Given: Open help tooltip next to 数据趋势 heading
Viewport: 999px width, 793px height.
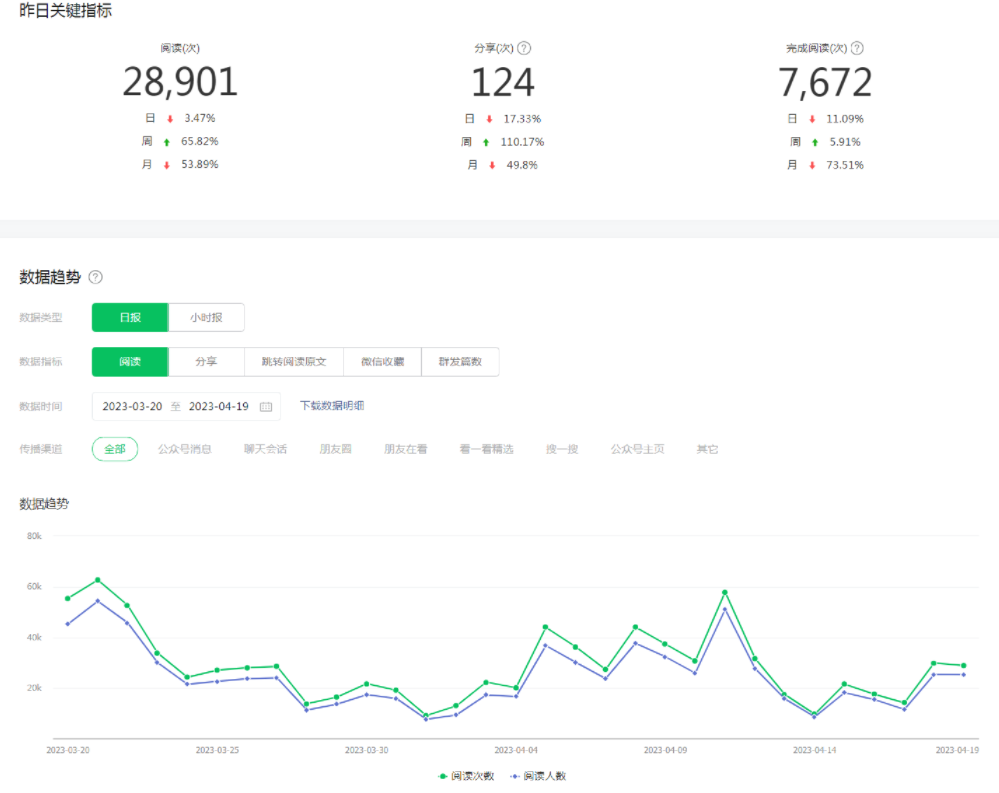Looking at the screenshot, I should 96,277.
